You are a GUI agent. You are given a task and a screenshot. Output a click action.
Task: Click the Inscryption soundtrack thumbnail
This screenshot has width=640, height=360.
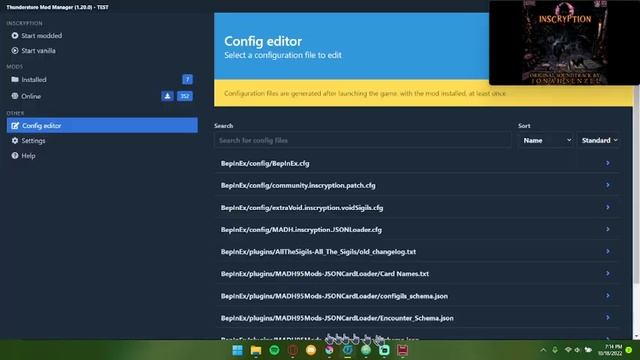point(564,42)
